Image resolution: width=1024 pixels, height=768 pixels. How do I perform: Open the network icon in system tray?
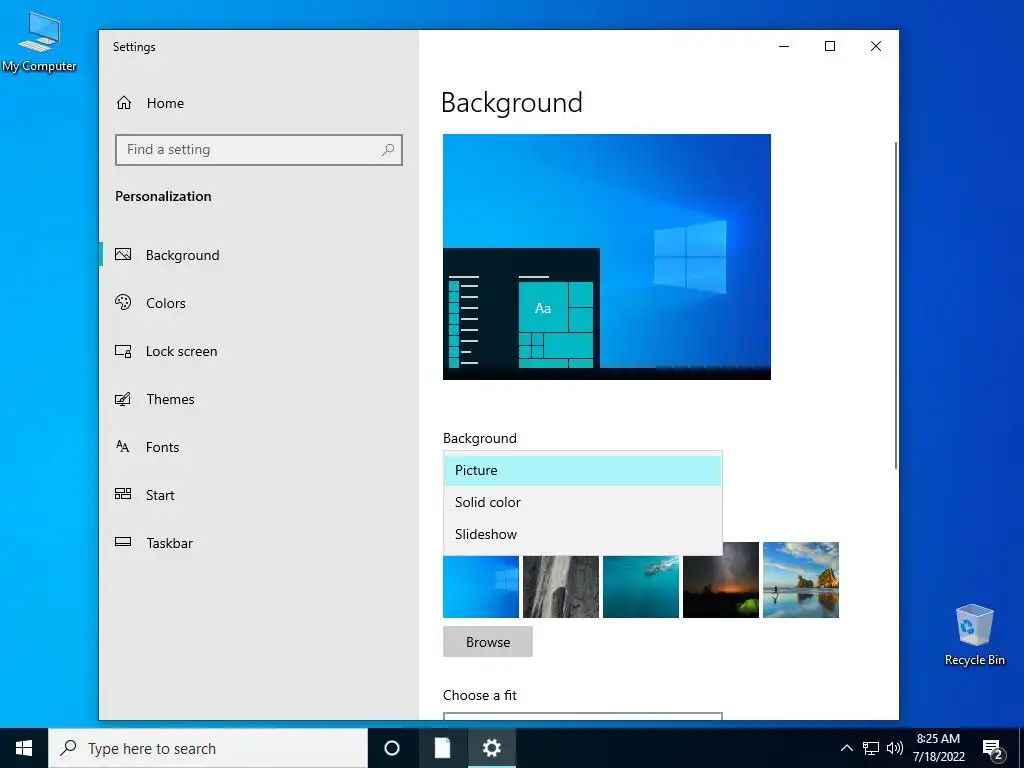click(x=871, y=748)
